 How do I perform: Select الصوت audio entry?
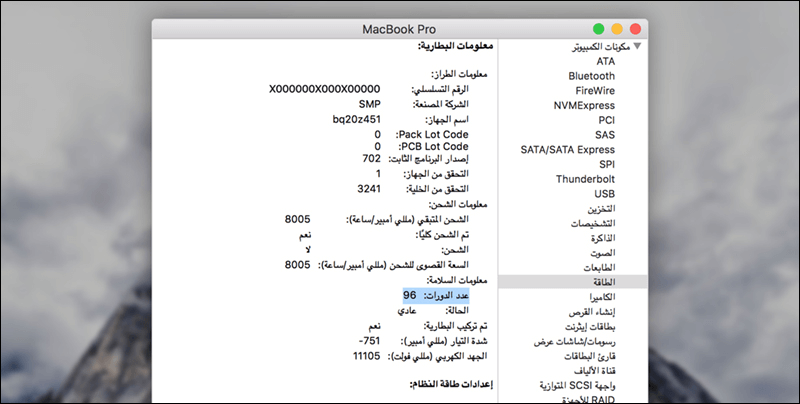[603, 253]
